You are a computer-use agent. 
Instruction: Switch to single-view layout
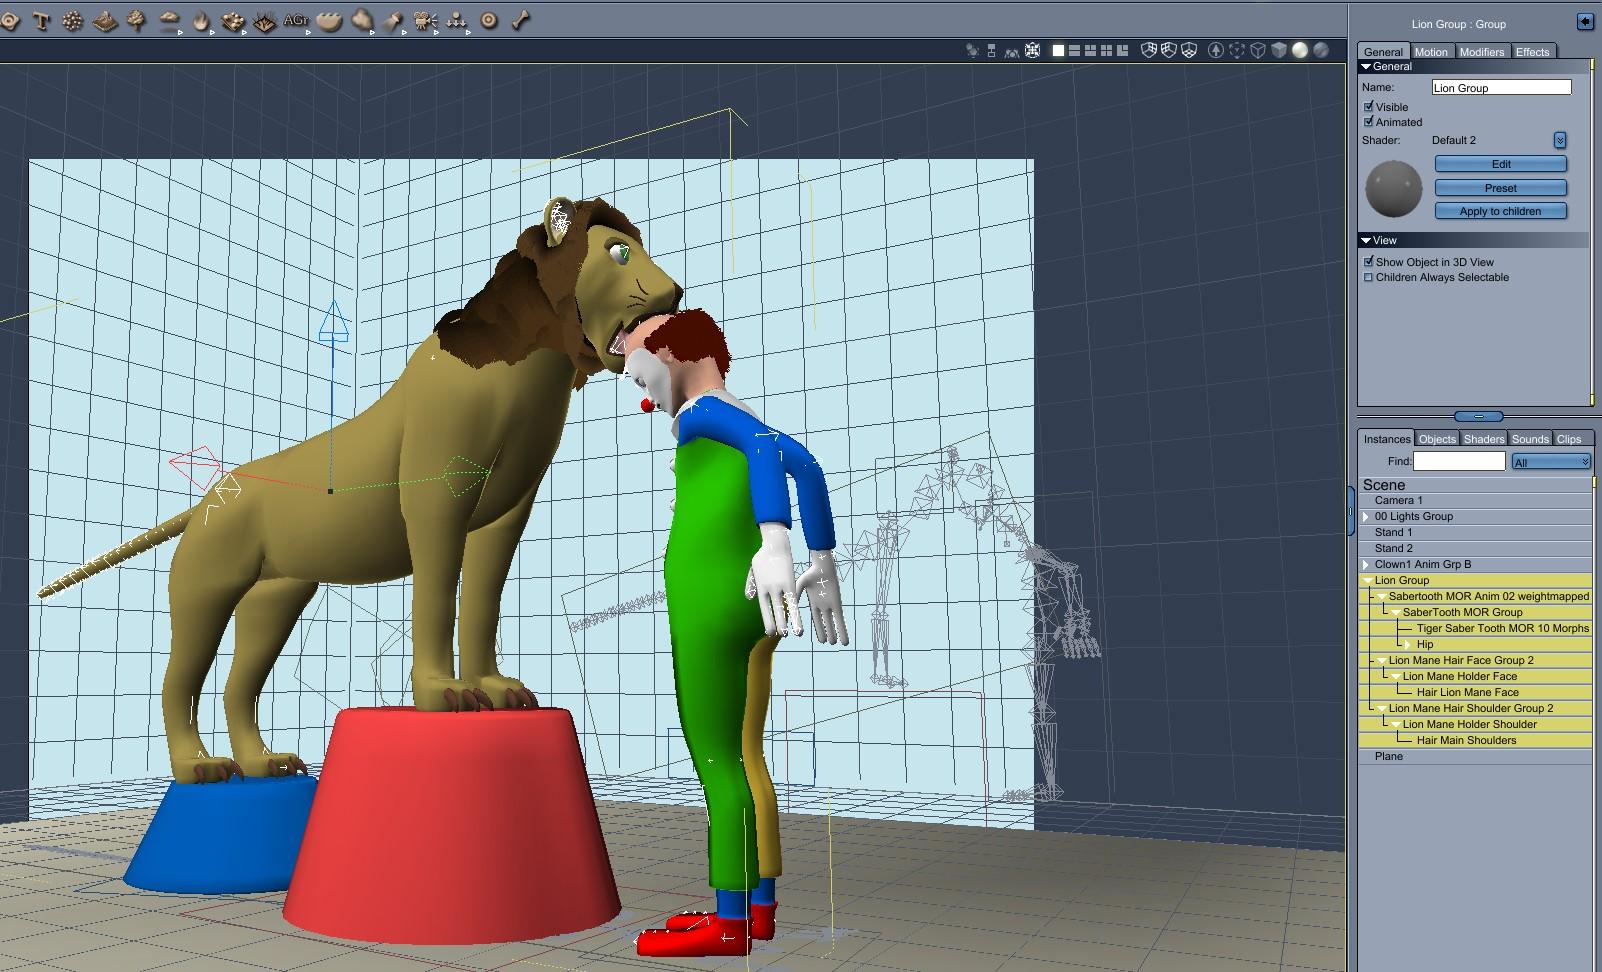point(1058,50)
